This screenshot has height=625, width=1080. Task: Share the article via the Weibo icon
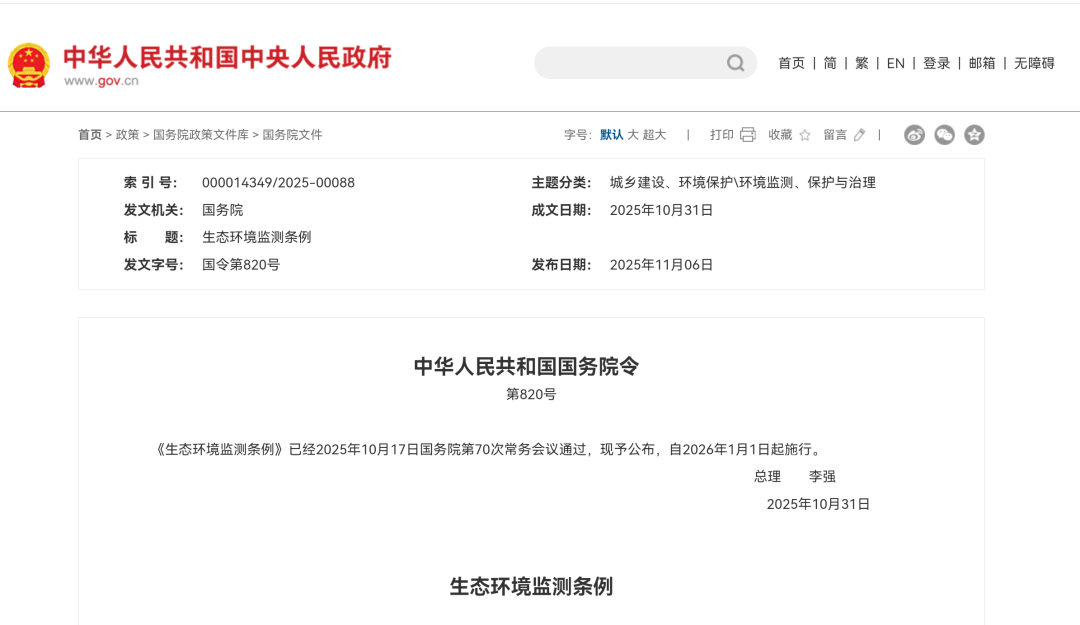pyautogui.click(x=913, y=134)
